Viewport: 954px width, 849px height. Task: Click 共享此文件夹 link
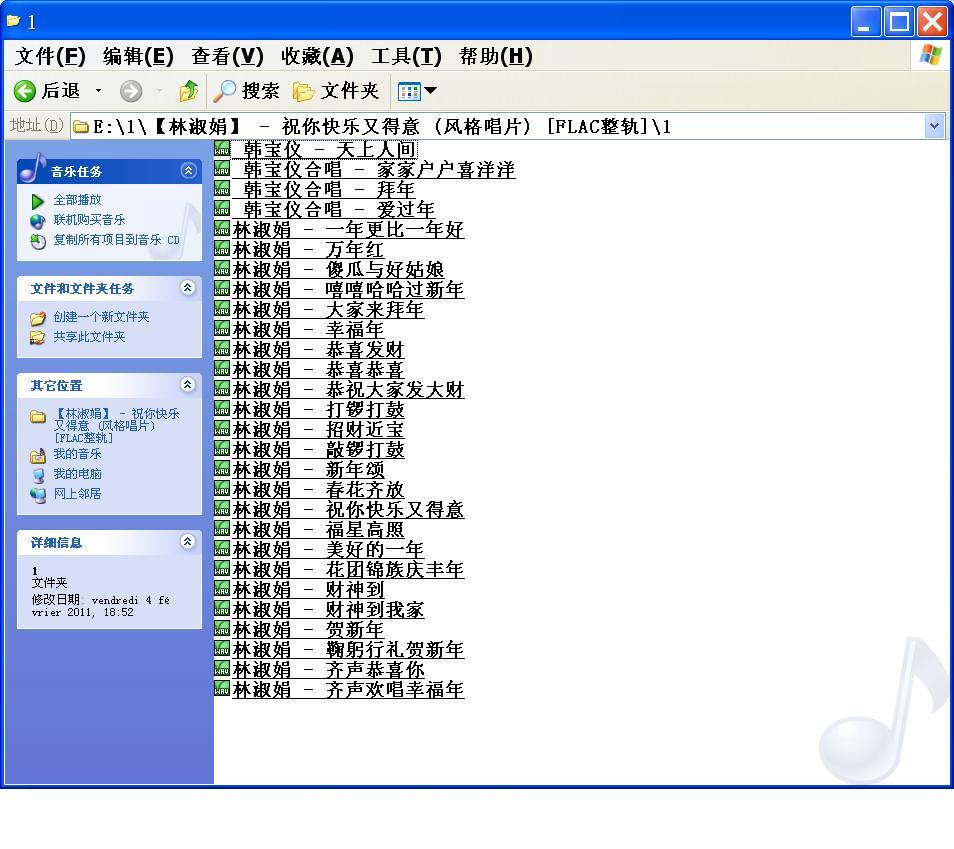89,337
